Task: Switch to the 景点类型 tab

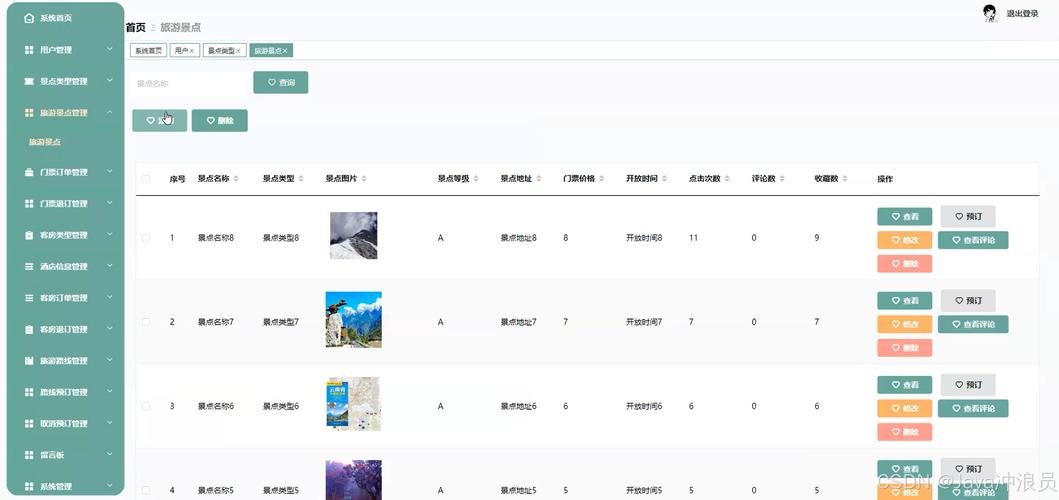Action: pyautogui.click(x=224, y=51)
